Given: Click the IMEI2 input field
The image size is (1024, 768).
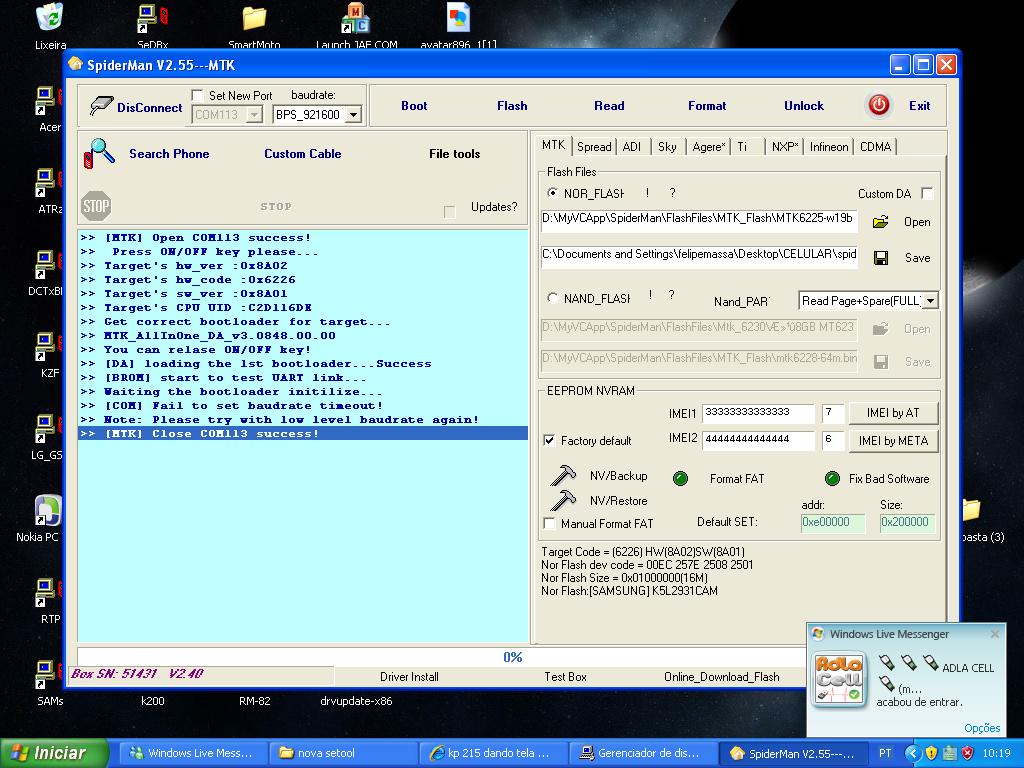Looking at the screenshot, I should pyautogui.click(x=758, y=440).
